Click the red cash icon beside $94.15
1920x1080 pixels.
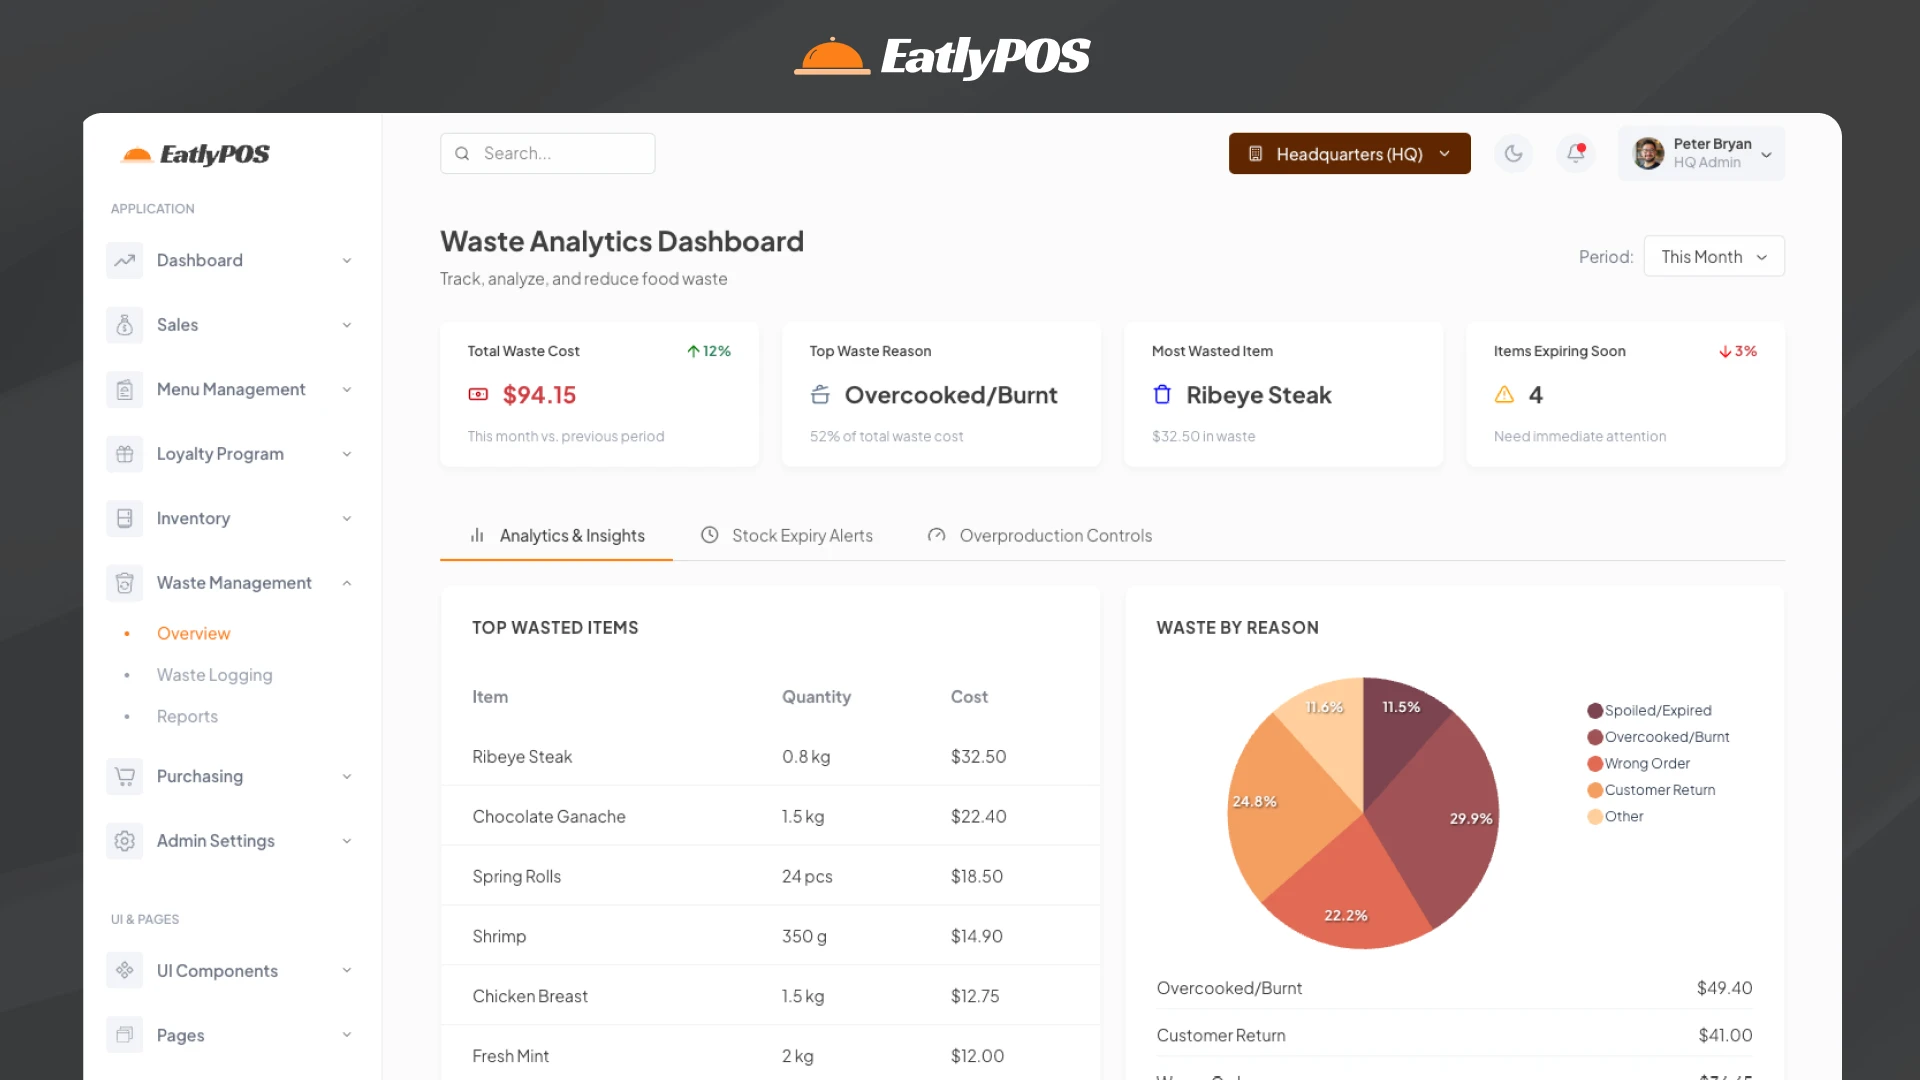tap(478, 395)
